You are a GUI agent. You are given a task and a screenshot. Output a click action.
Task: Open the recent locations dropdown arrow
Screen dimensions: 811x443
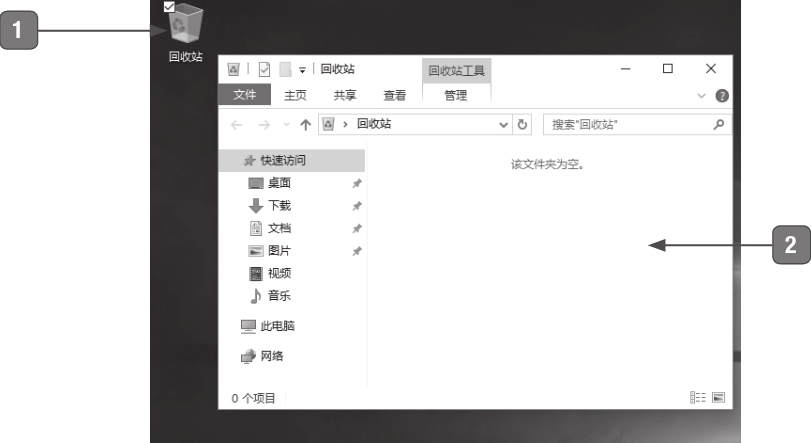pyautogui.click(x=286, y=124)
